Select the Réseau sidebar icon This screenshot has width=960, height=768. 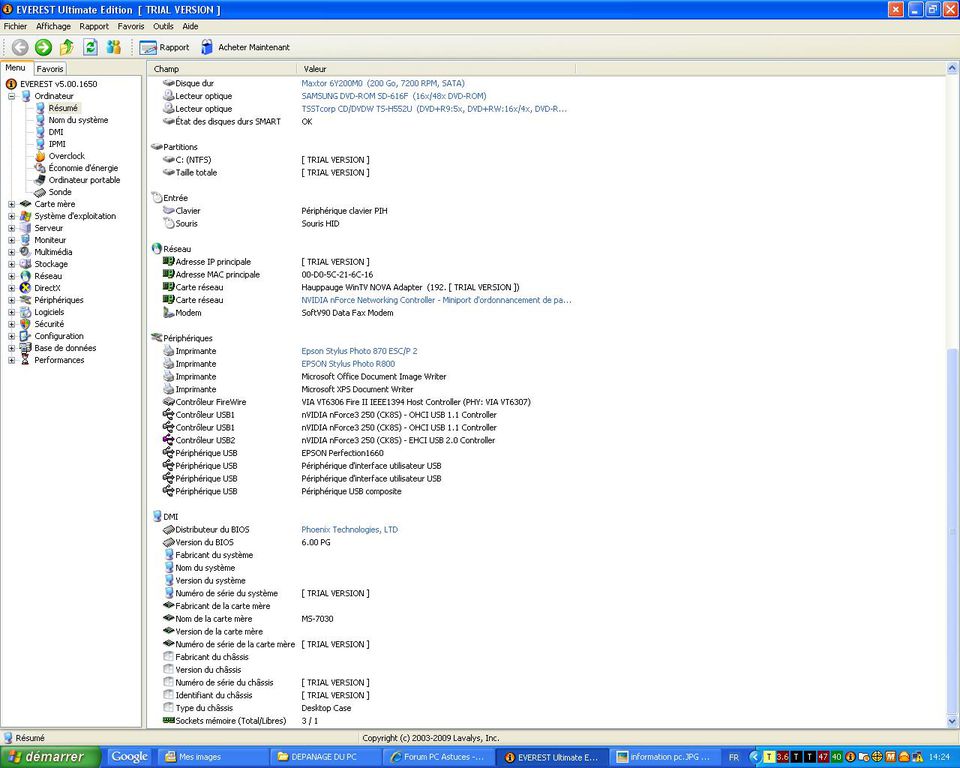[23, 276]
